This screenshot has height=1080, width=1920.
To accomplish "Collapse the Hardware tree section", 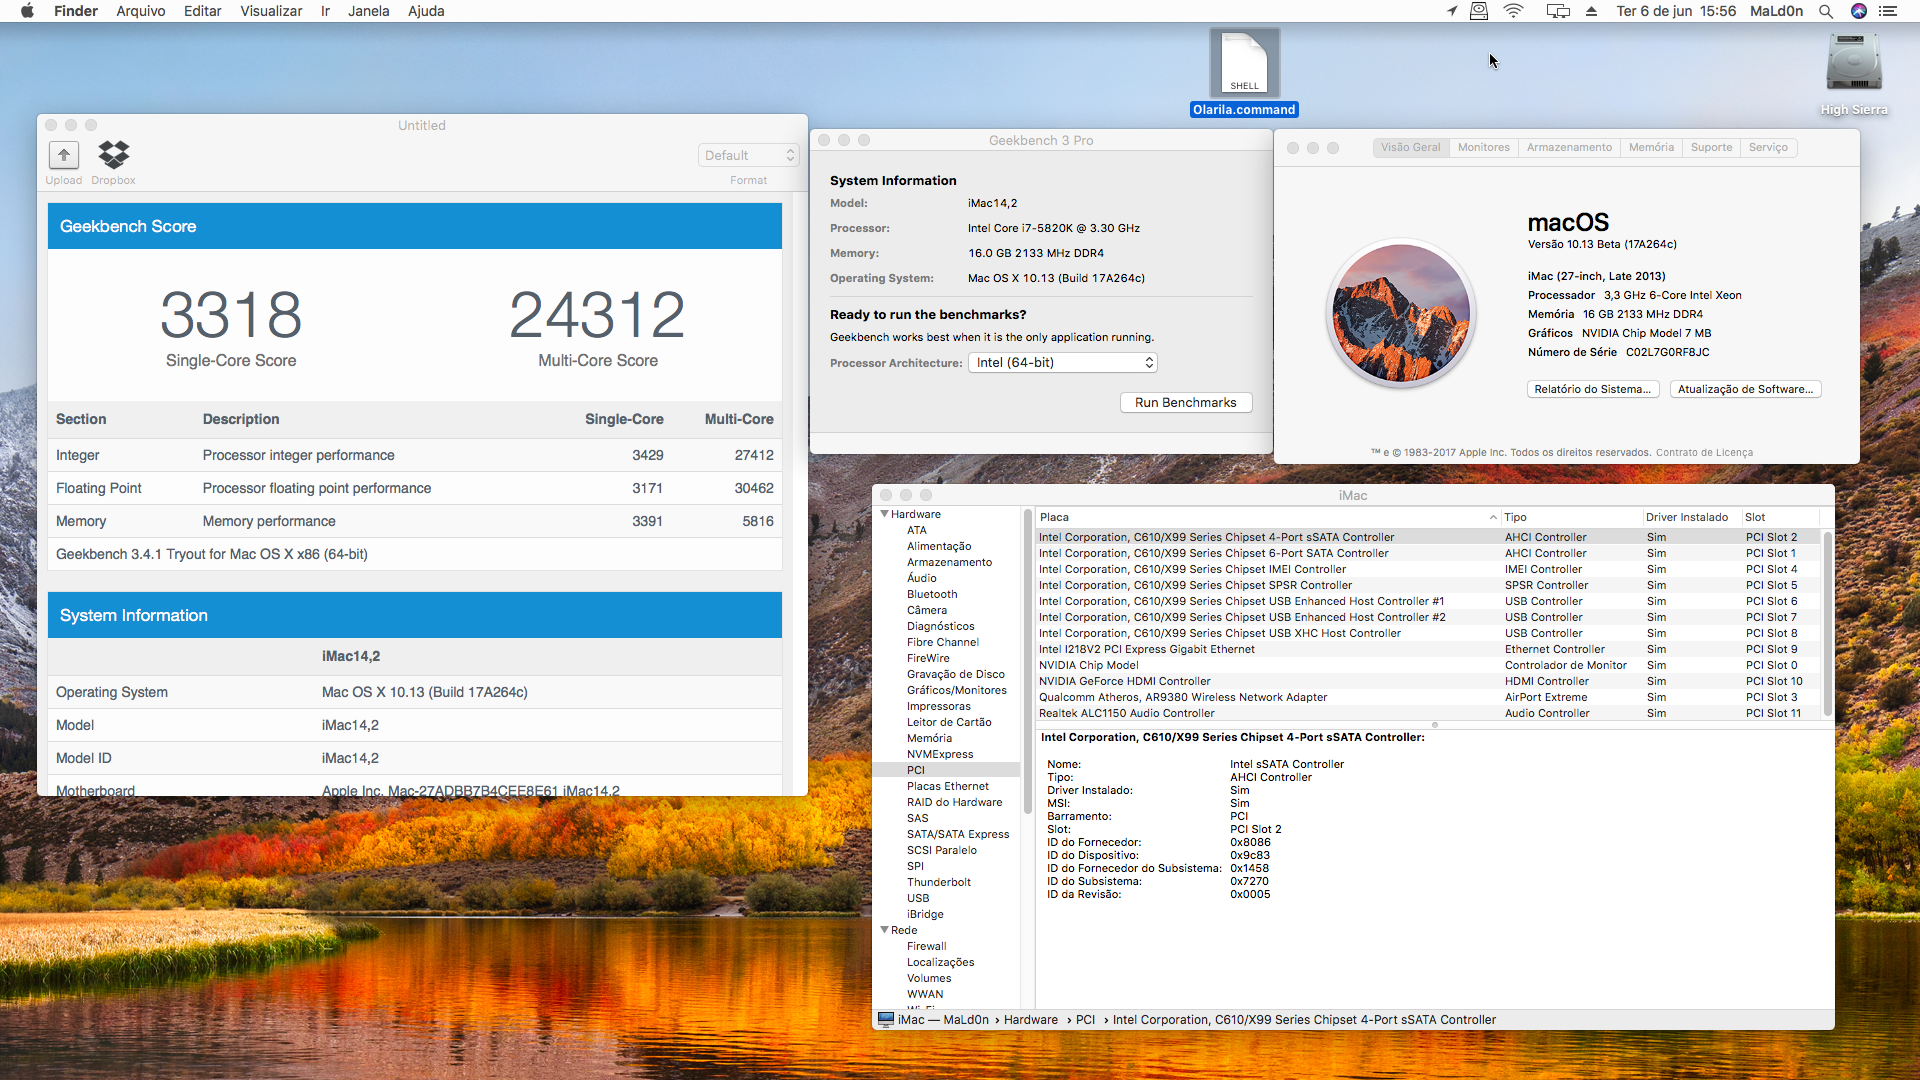I will tap(884, 514).
